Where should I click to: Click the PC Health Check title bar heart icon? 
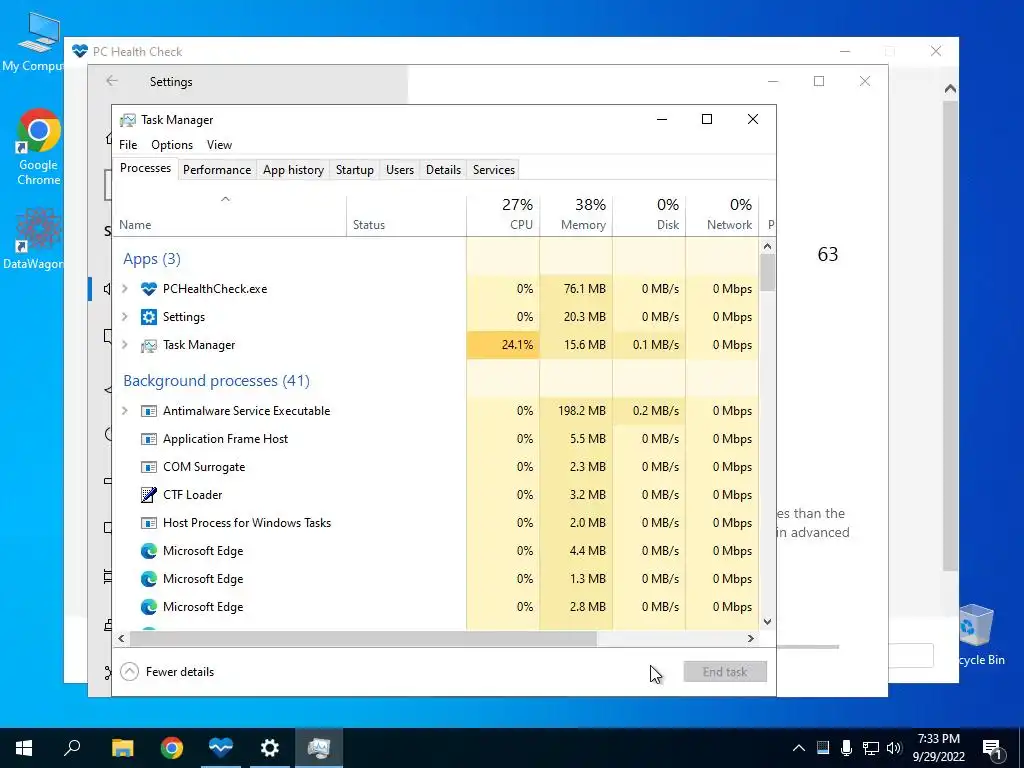(x=80, y=51)
